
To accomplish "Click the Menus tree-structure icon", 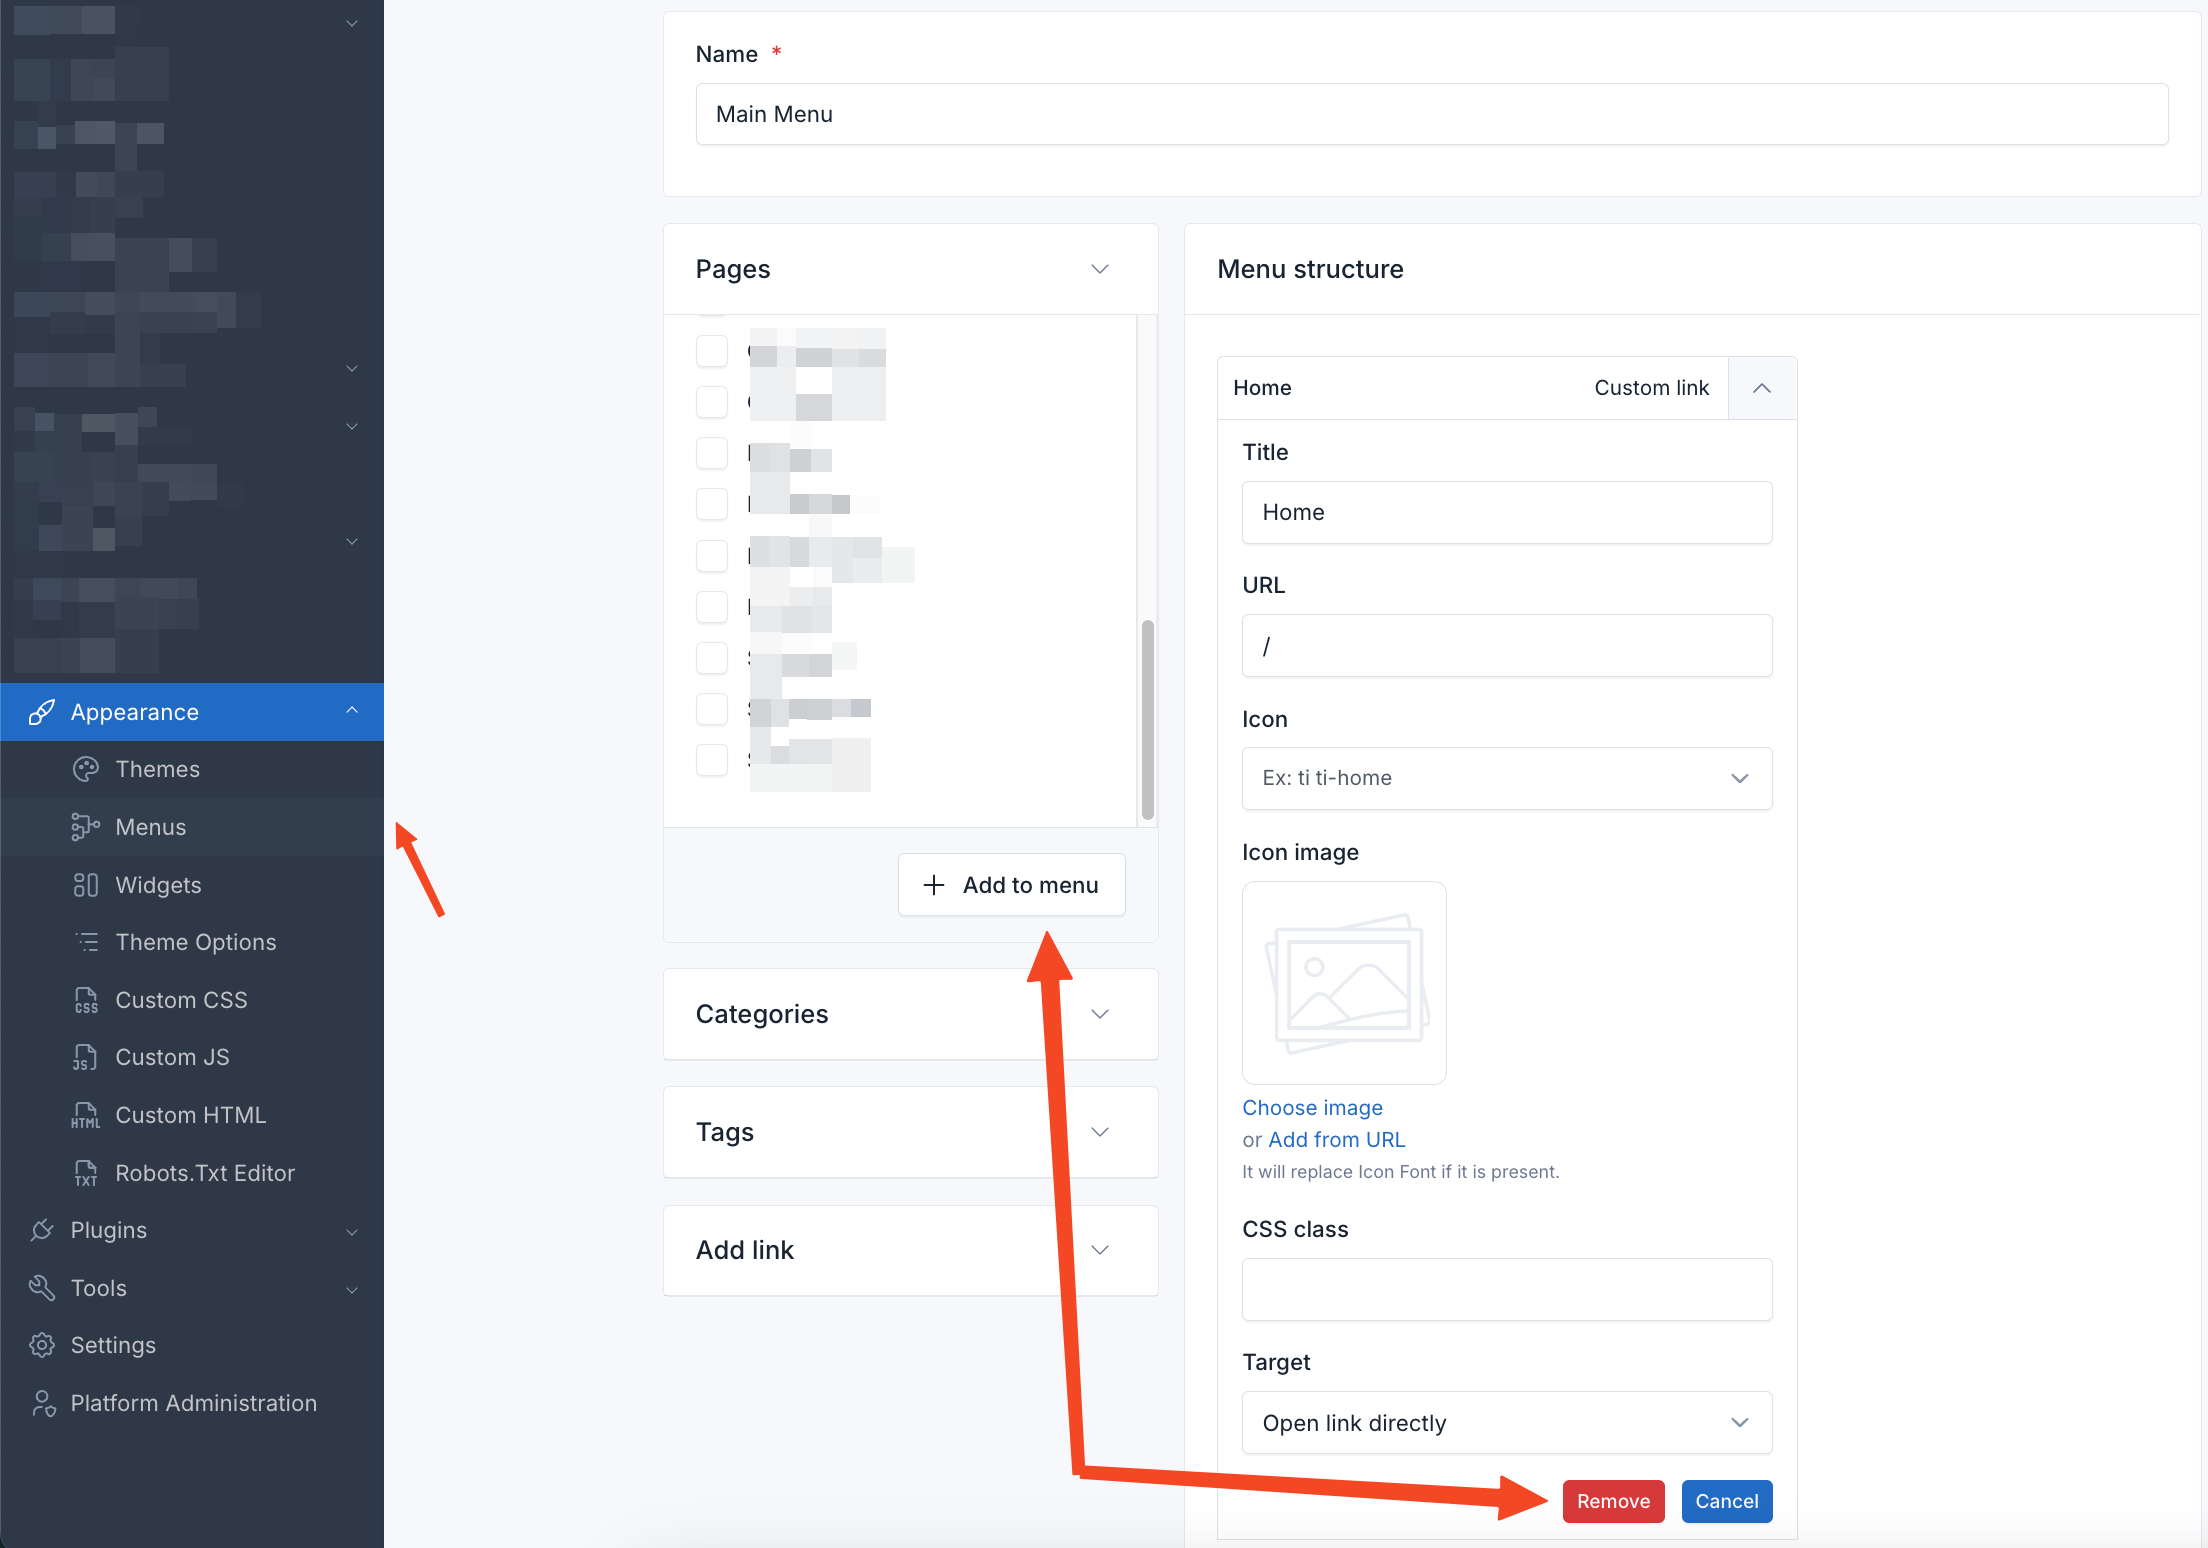I will point(86,827).
